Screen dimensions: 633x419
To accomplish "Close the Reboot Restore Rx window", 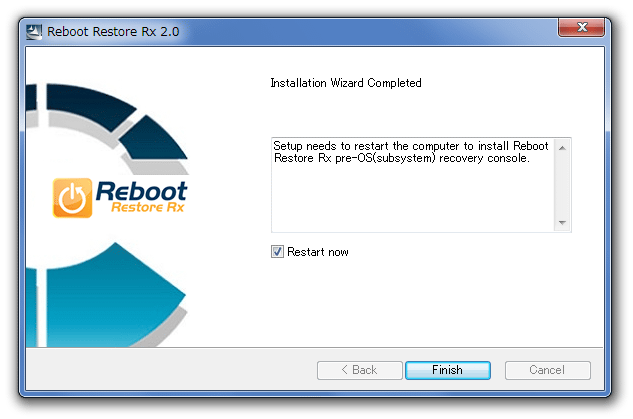I will tap(581, 27).
